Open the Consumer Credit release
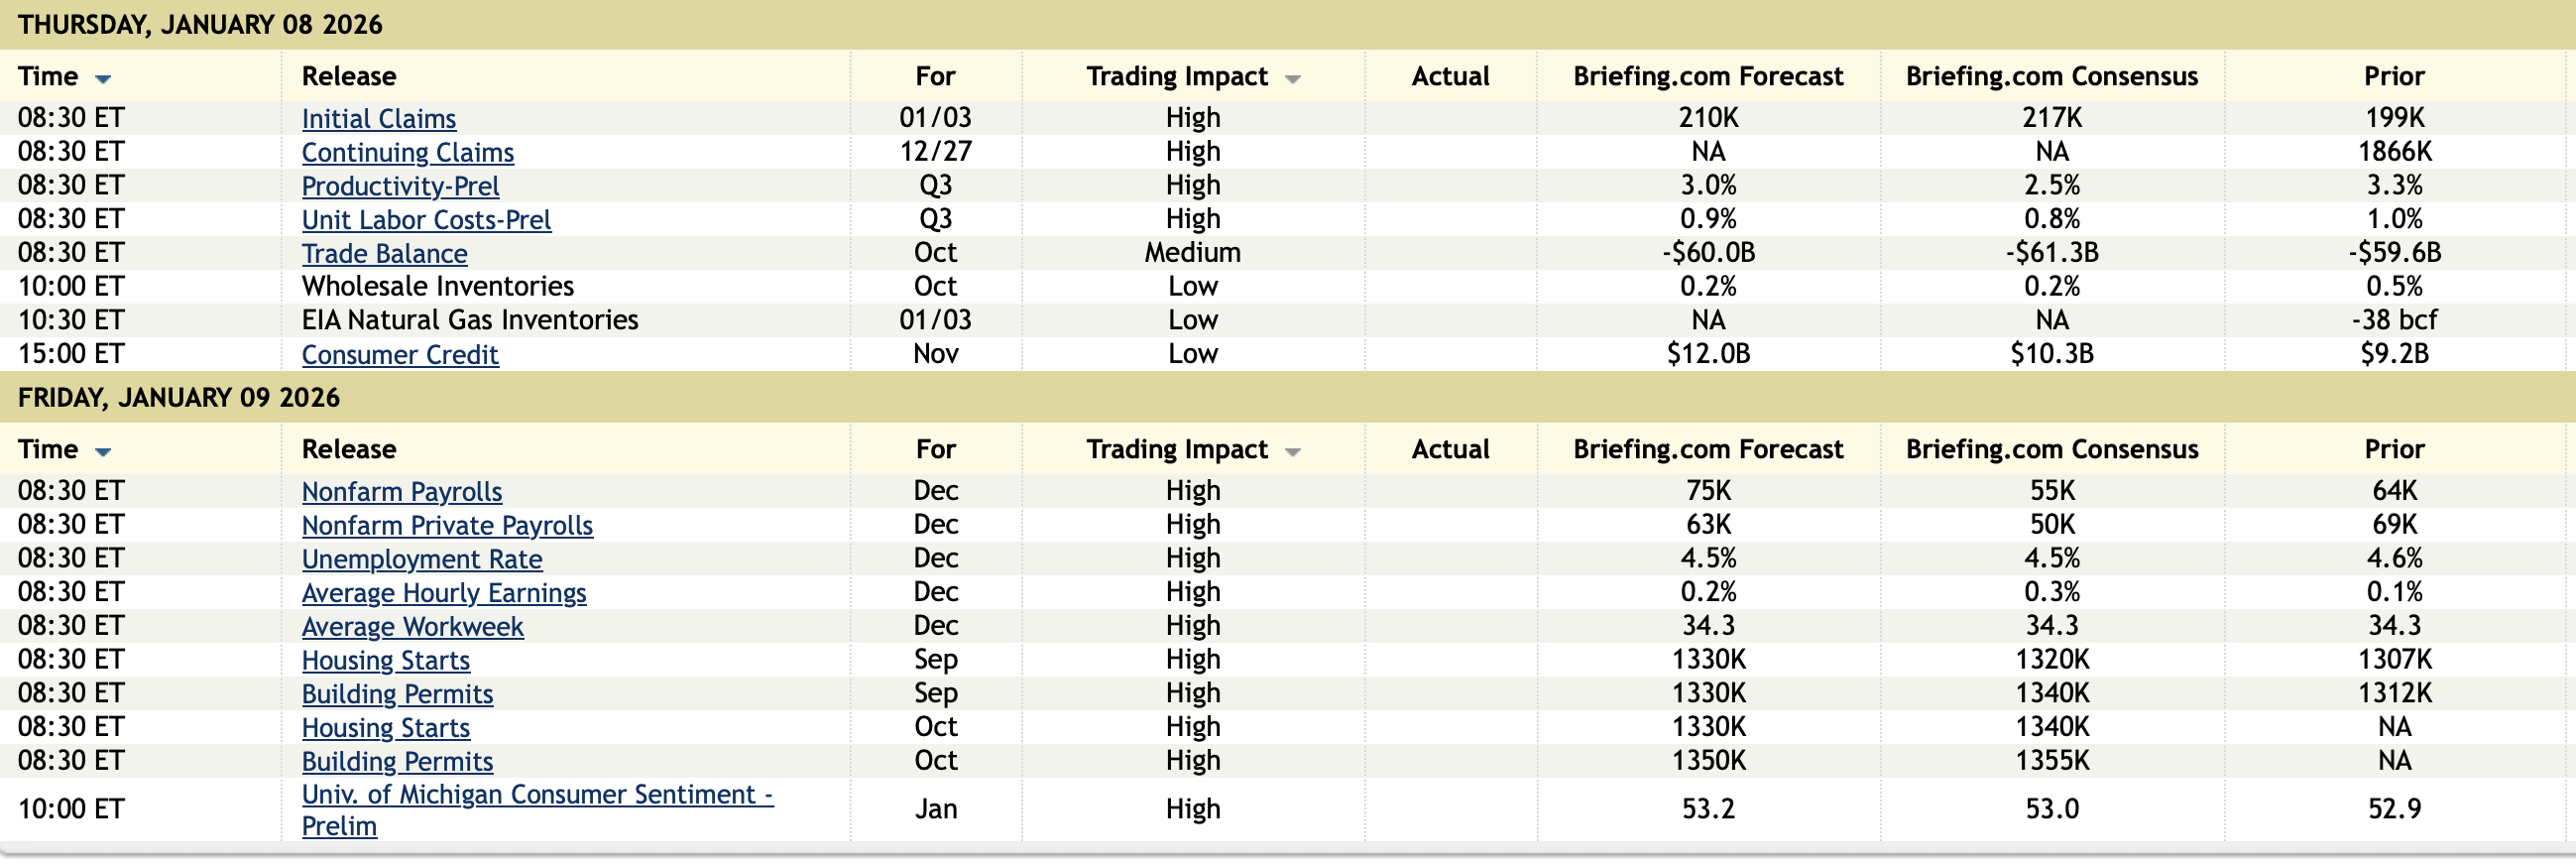The image size is (2576, 865). pos(400,355)
